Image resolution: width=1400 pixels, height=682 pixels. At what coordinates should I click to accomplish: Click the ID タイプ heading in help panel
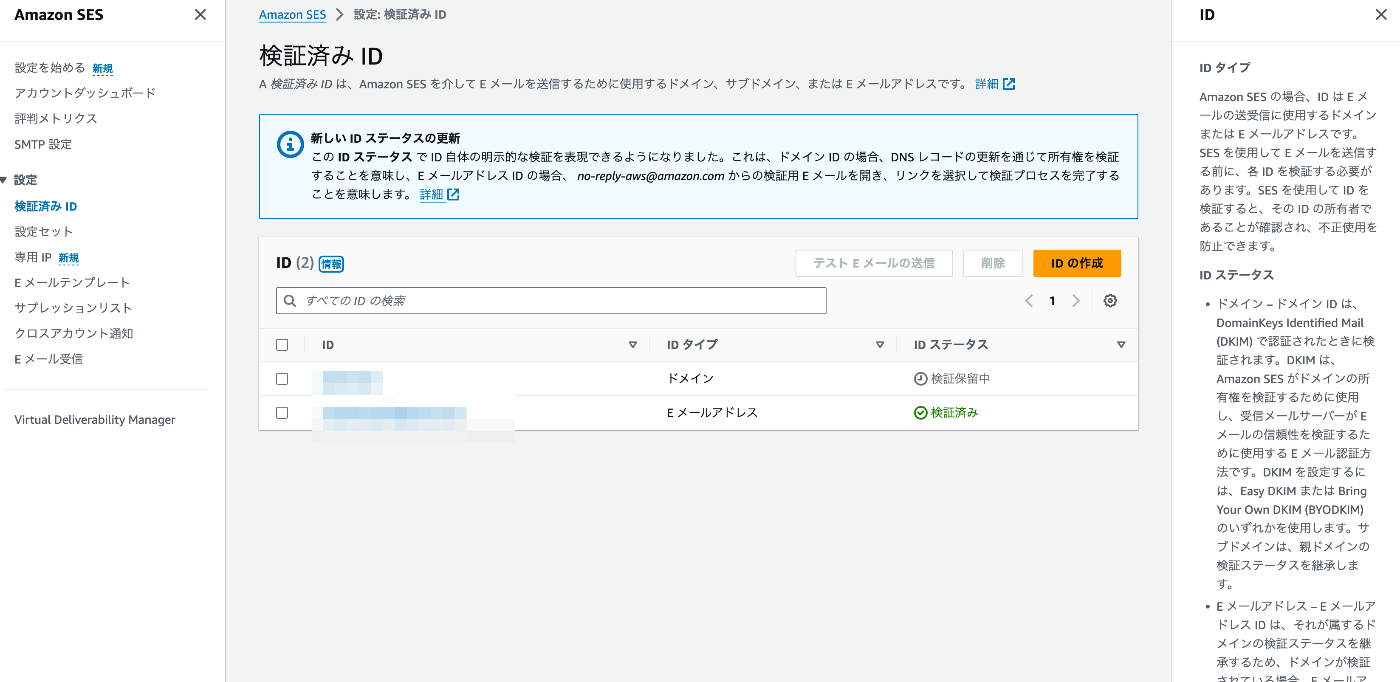1225,68
